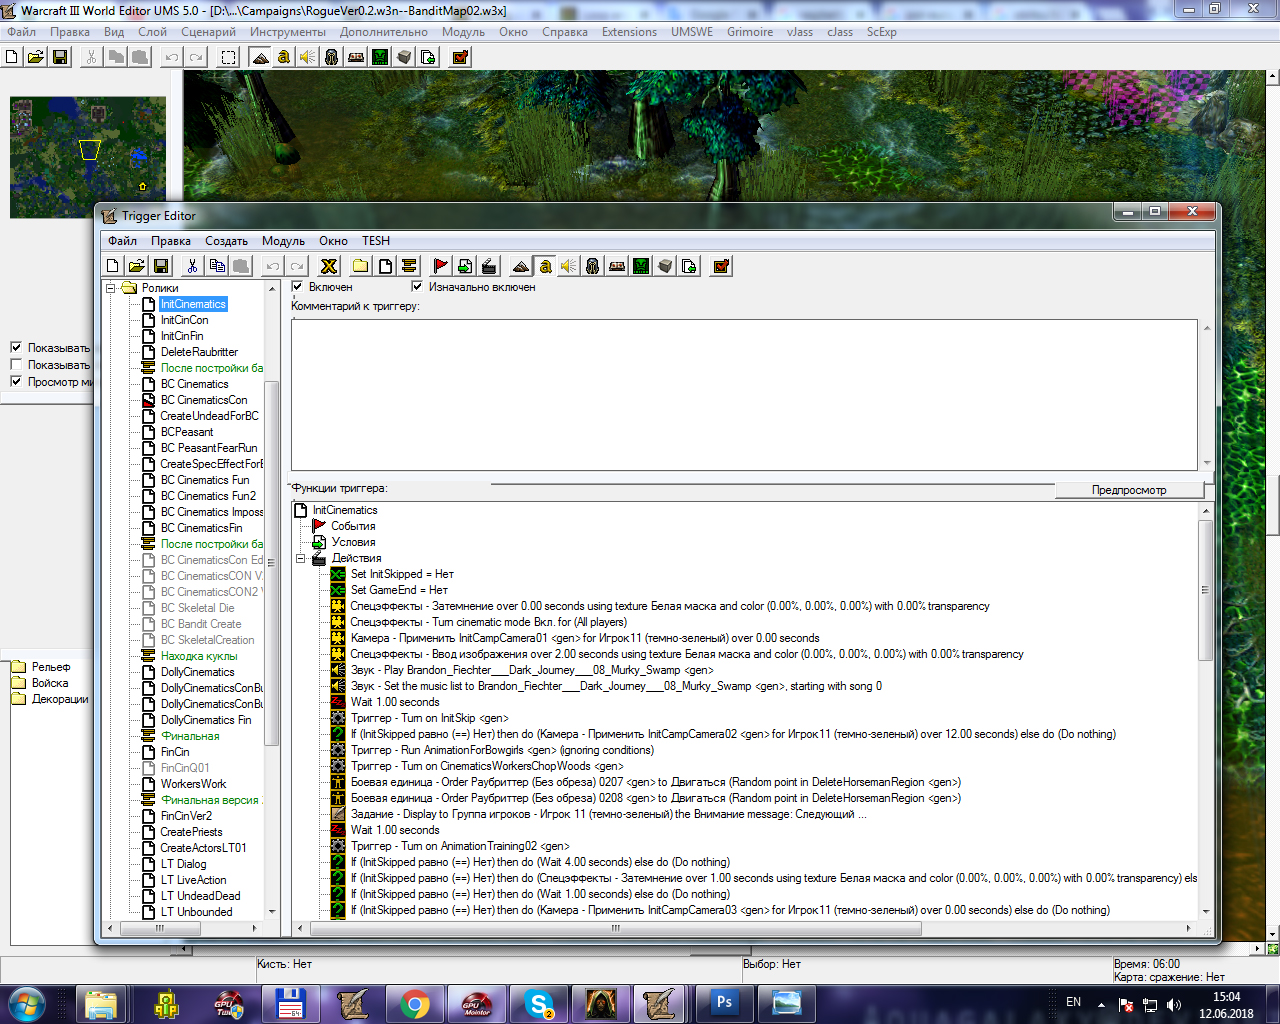This screenshot has width=1280, height=1024.
Task: Add a new event with the red flag icon
Action: [x=440, y=266]
